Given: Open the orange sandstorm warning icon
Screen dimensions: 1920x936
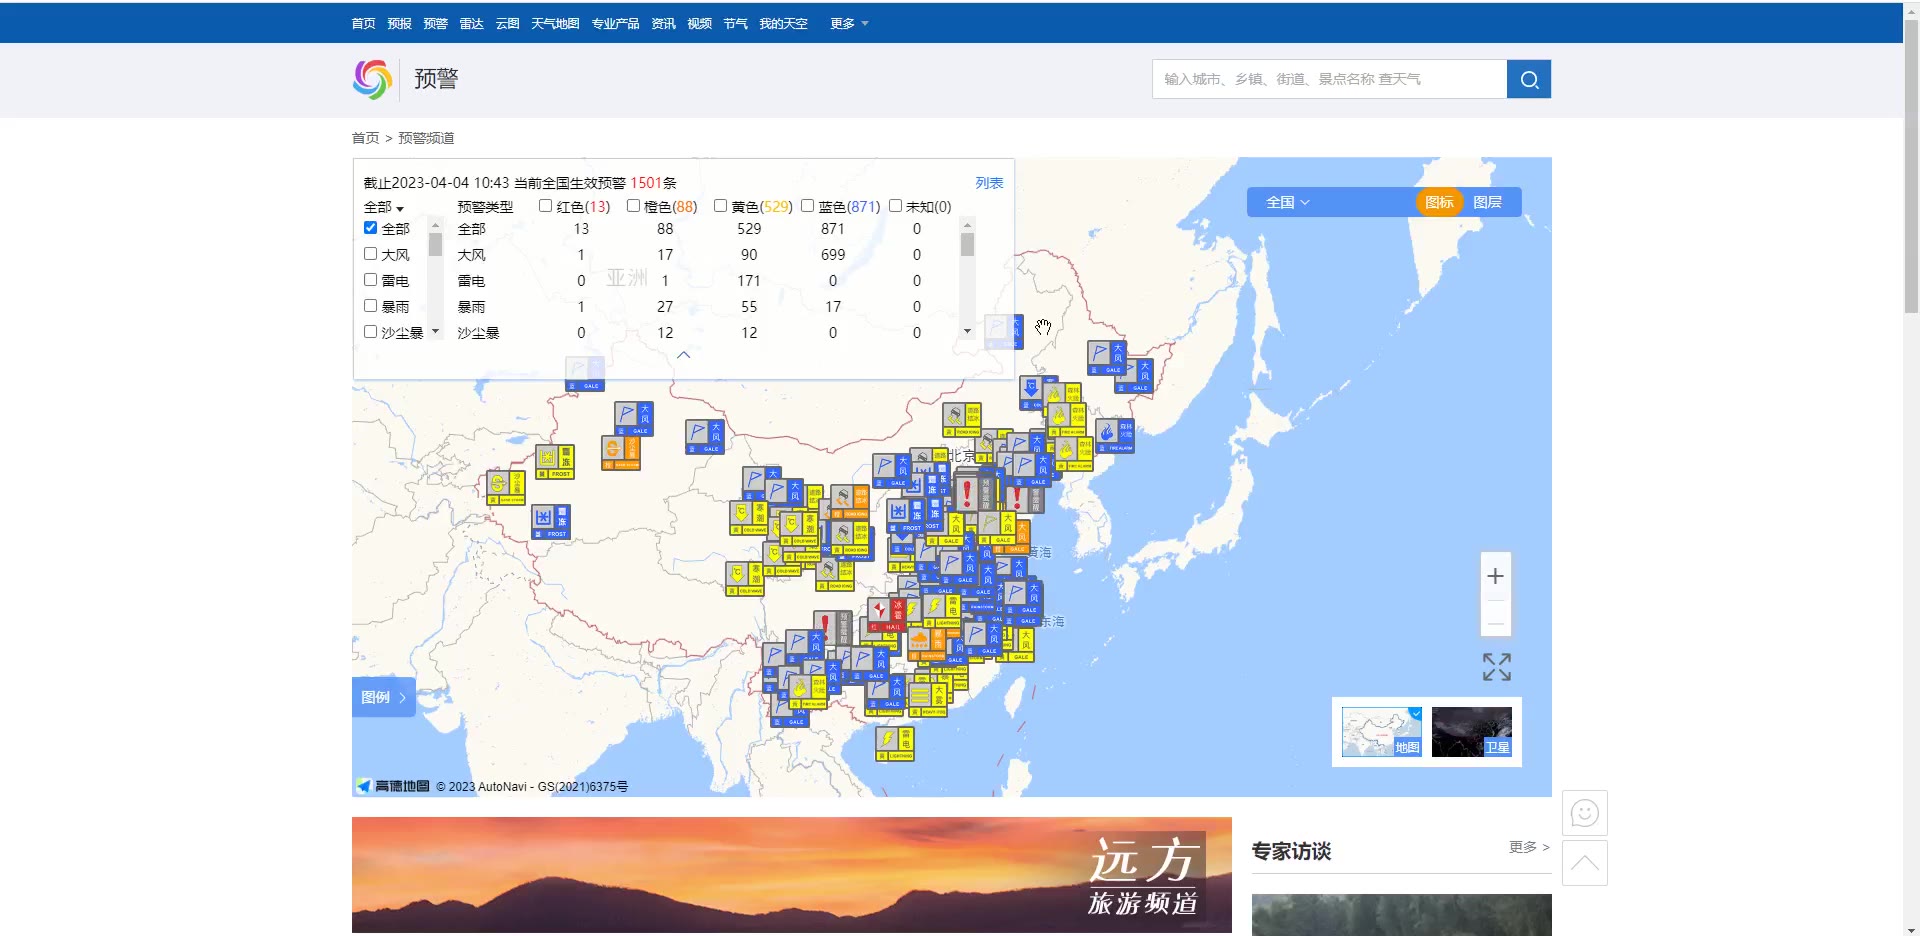Looking at the screenshot, I should (x=620, y=452).
